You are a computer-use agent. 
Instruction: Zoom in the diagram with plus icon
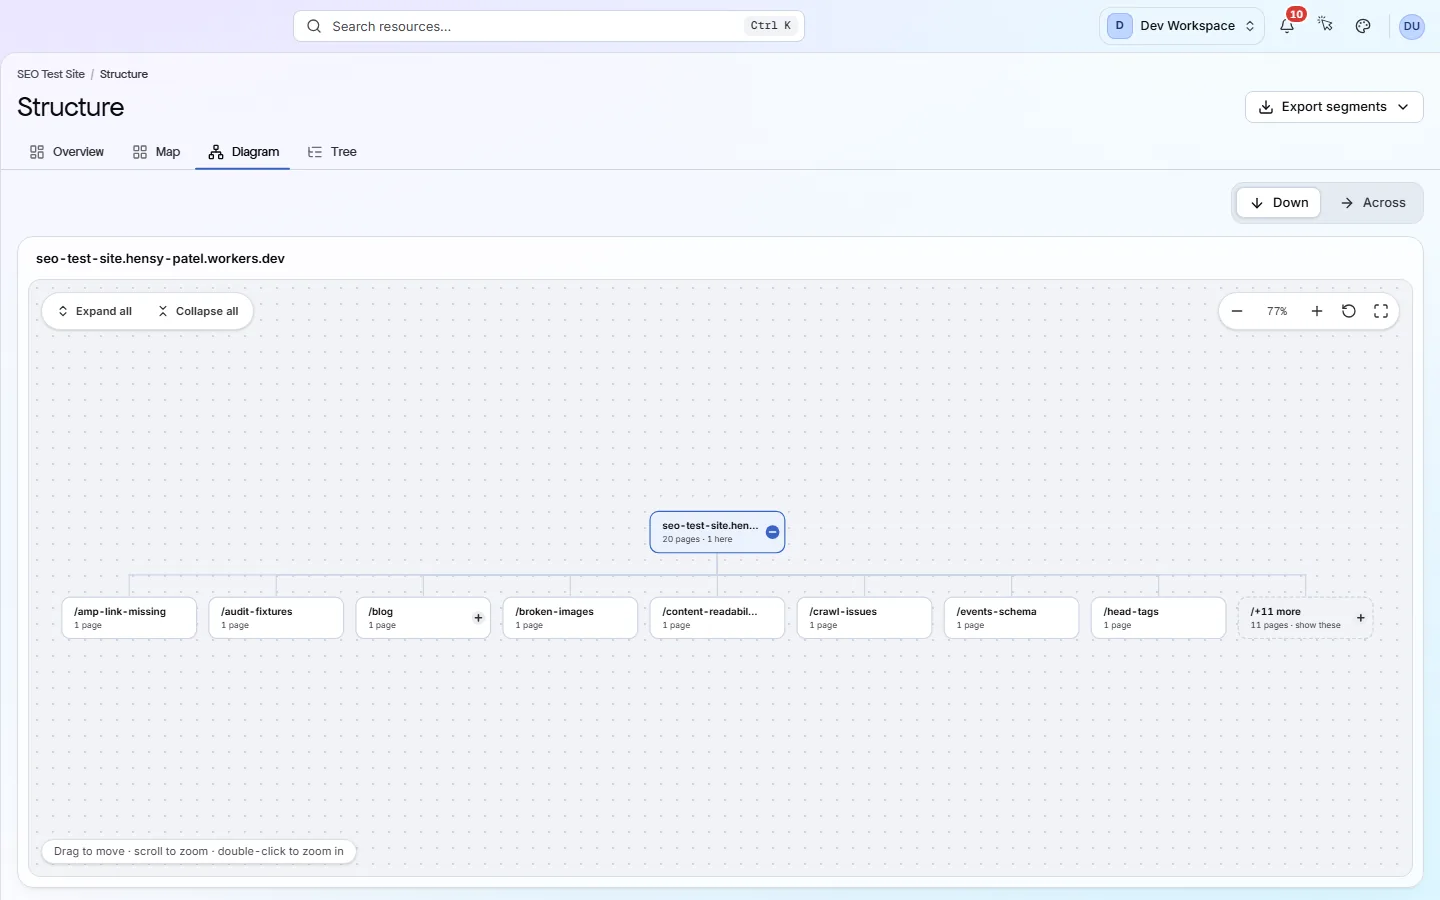coord(1317,311)
